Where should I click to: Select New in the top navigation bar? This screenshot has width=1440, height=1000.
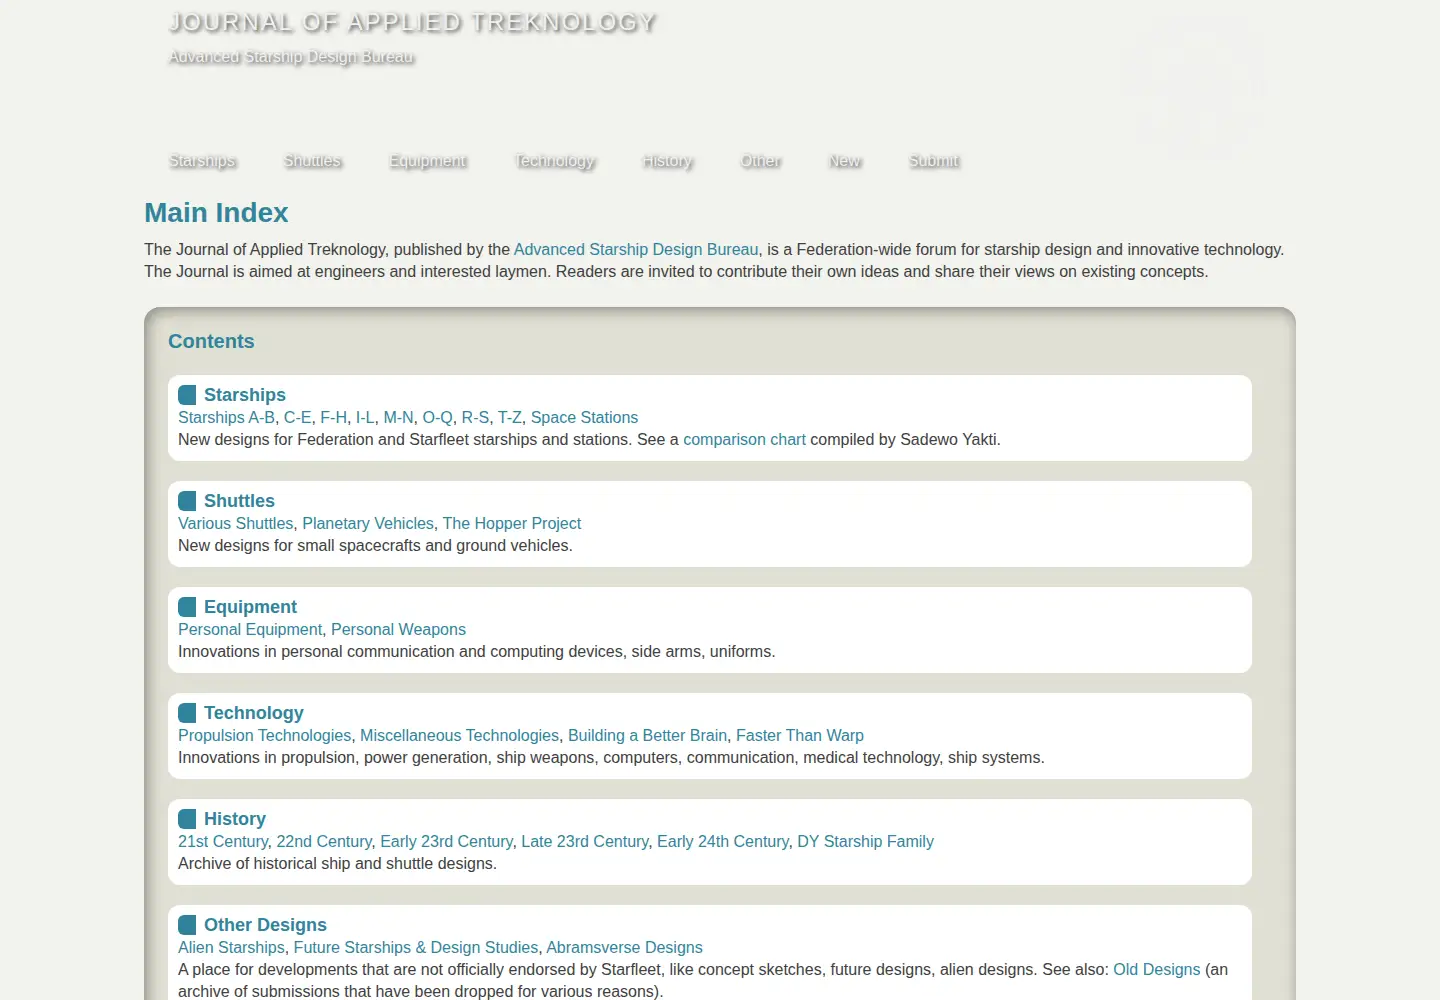click(845, 161)
